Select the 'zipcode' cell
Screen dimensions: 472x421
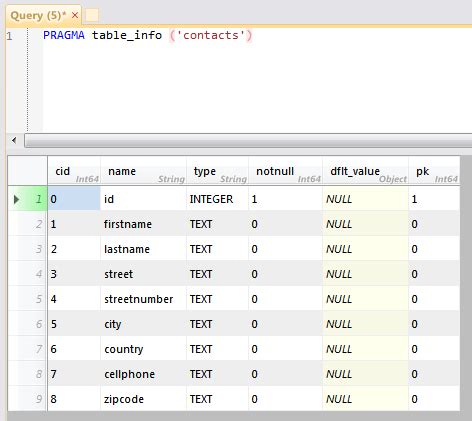143,399
